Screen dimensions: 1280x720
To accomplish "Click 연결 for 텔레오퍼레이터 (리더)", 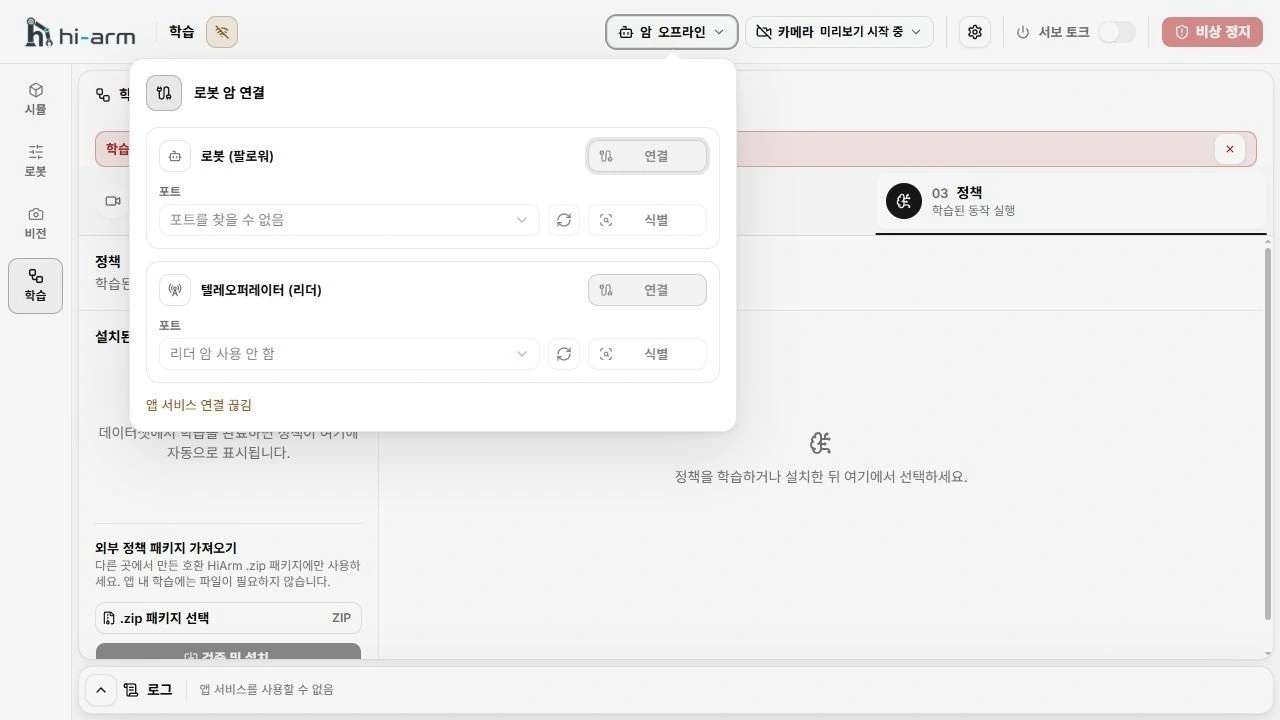I will (x=647, y=290).
